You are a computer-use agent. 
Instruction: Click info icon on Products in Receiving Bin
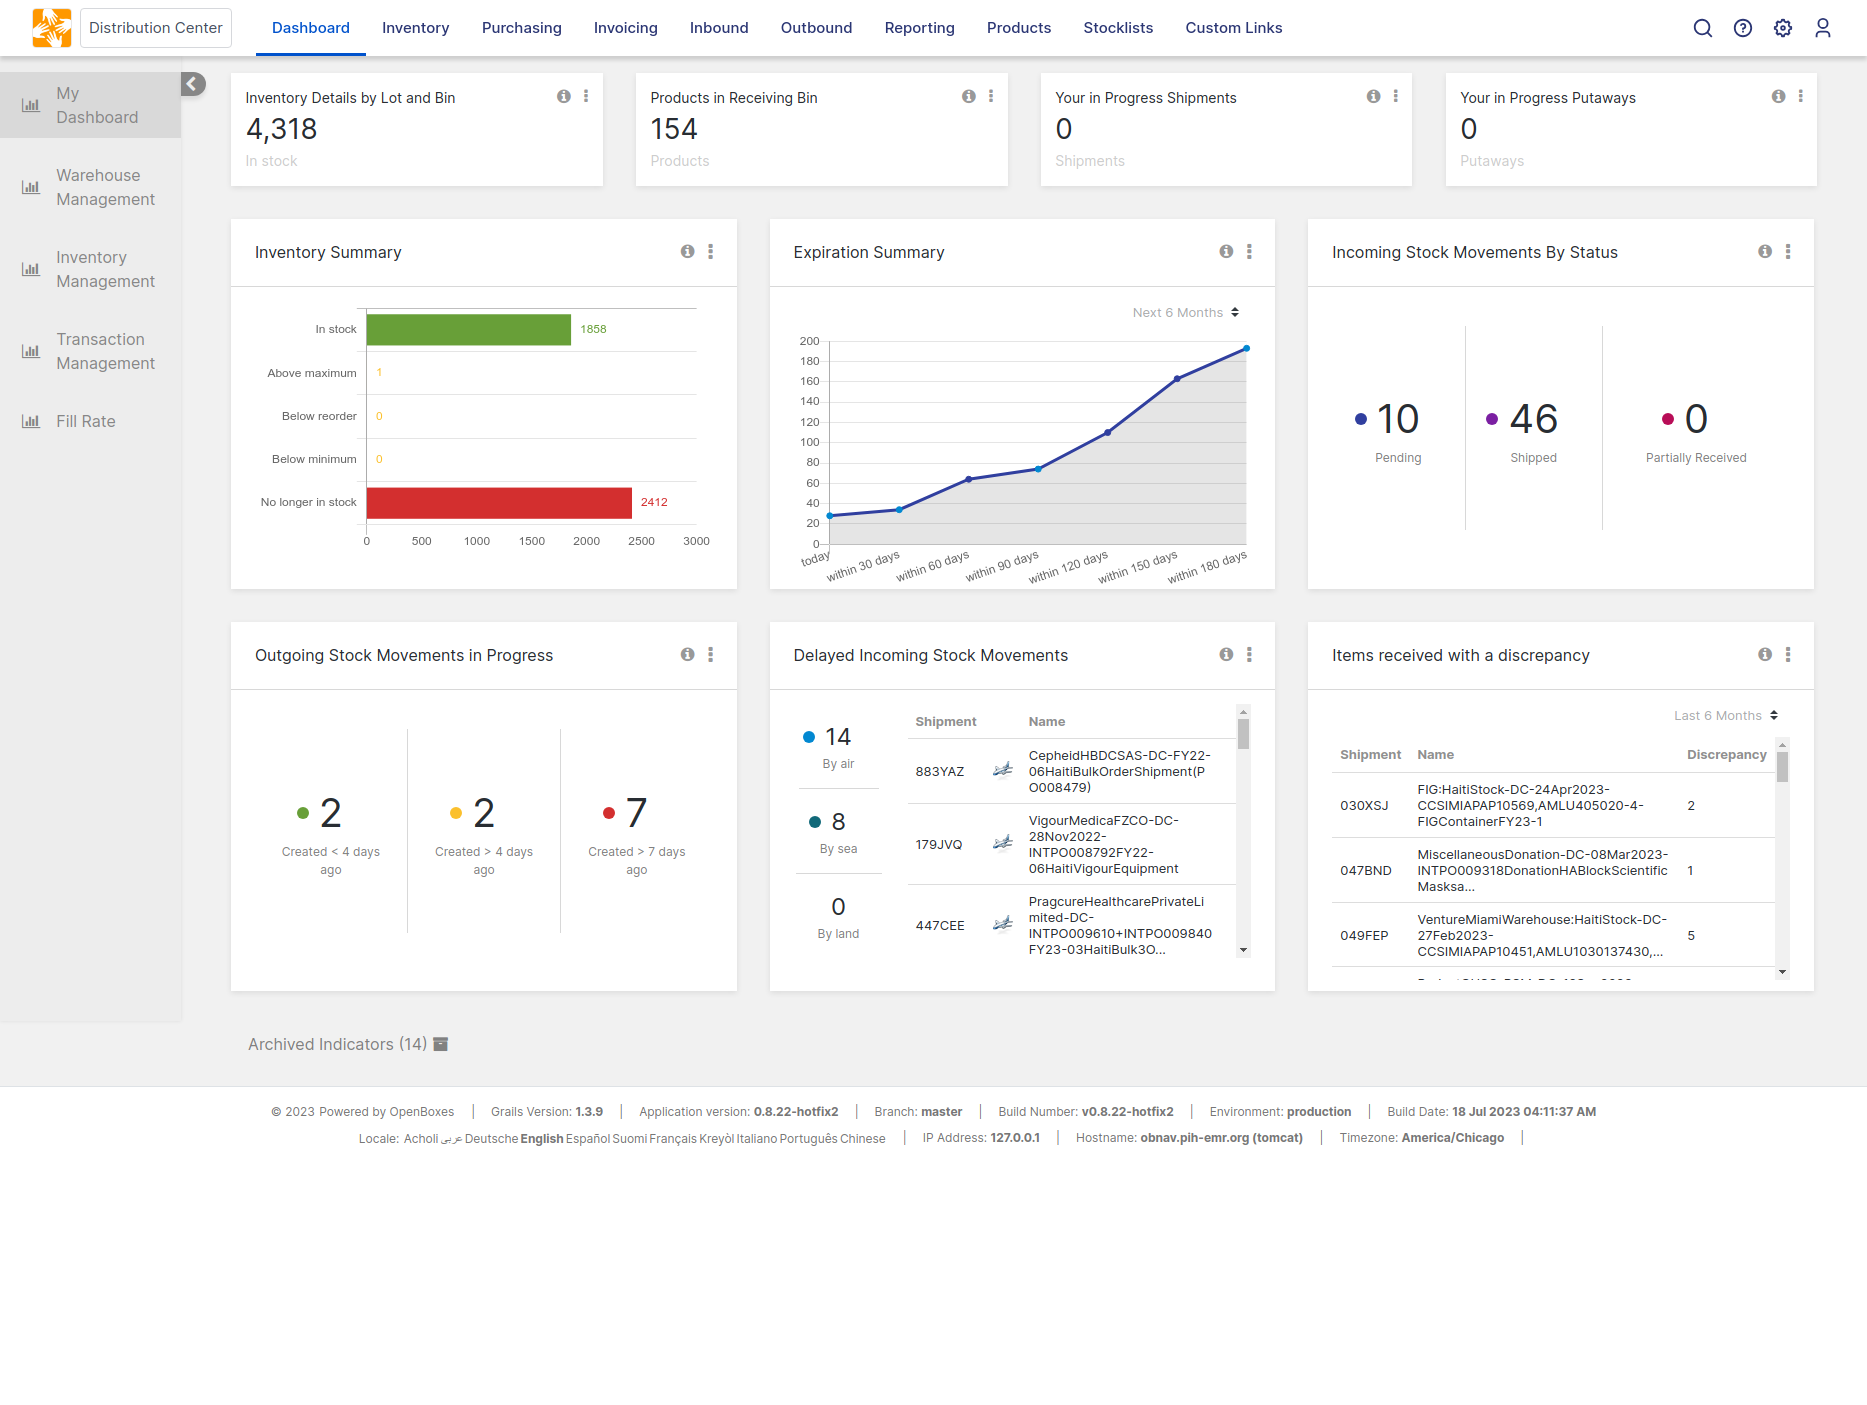[968, 97]
